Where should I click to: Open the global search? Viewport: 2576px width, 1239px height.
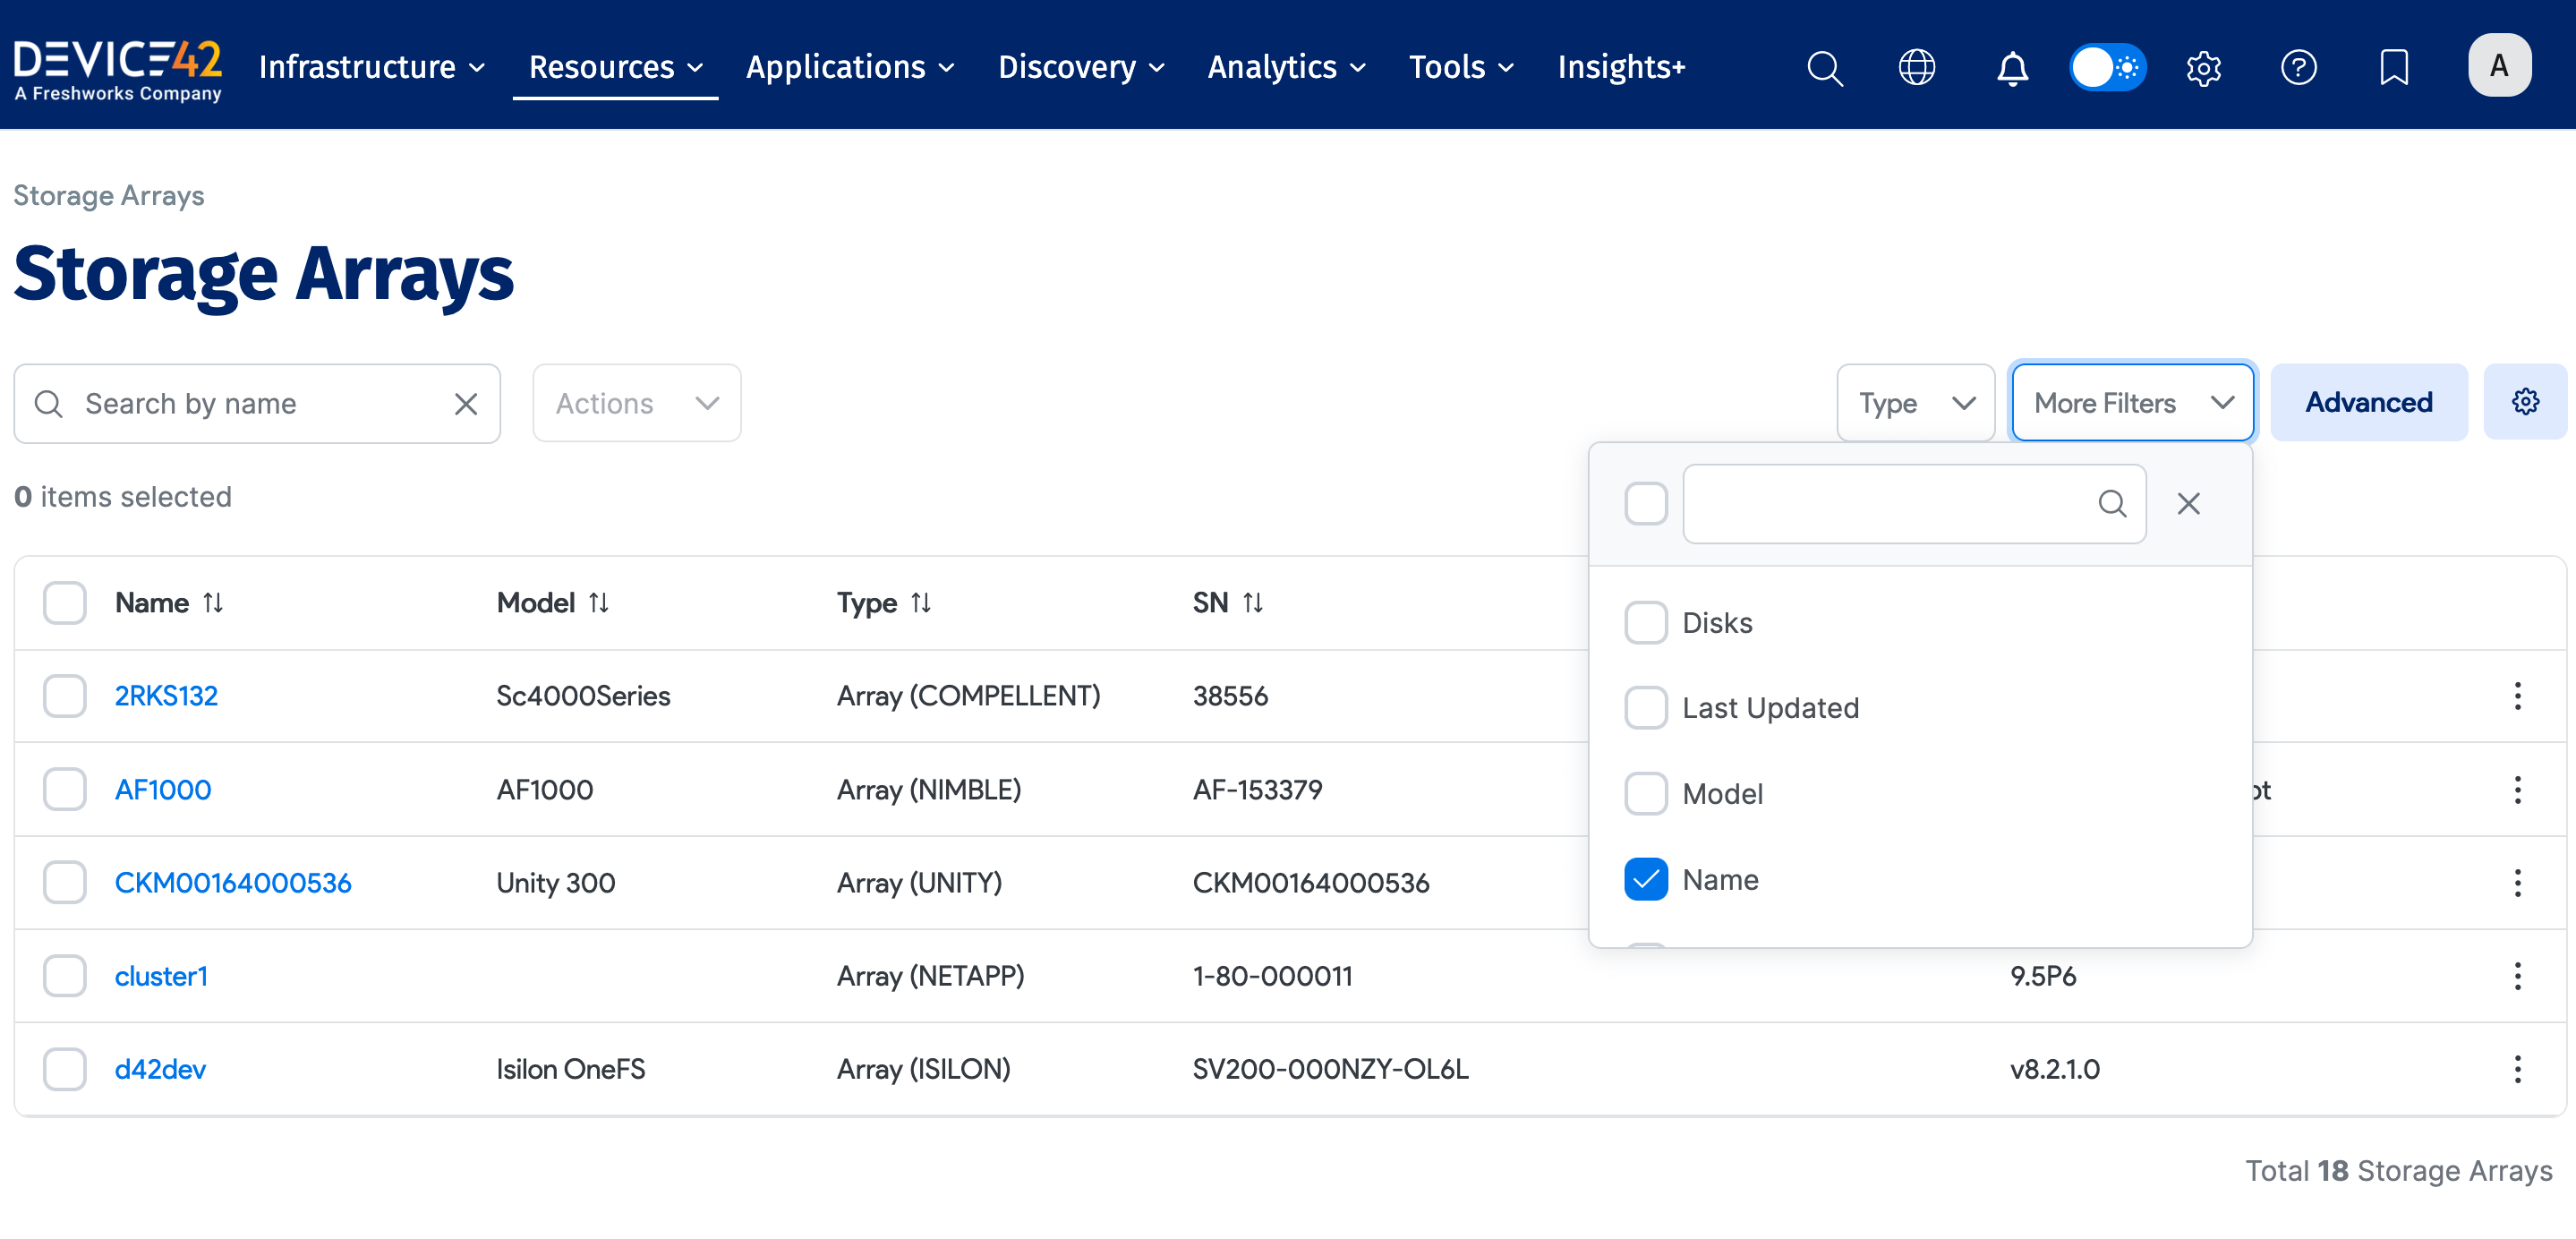click(x=1825, y=67)
